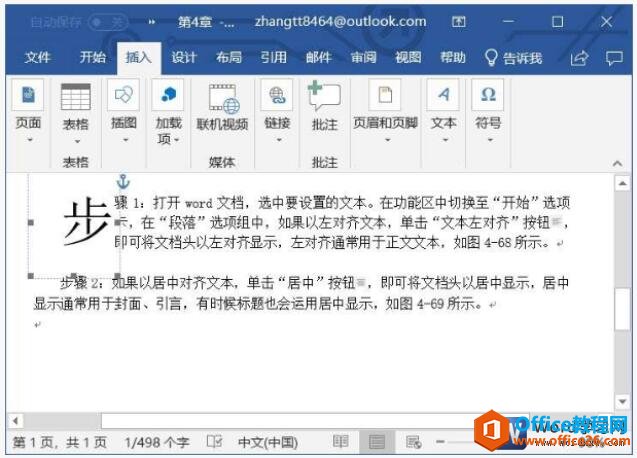
Task: Click the zoom out minus on zoom slider
Action: 440,441
